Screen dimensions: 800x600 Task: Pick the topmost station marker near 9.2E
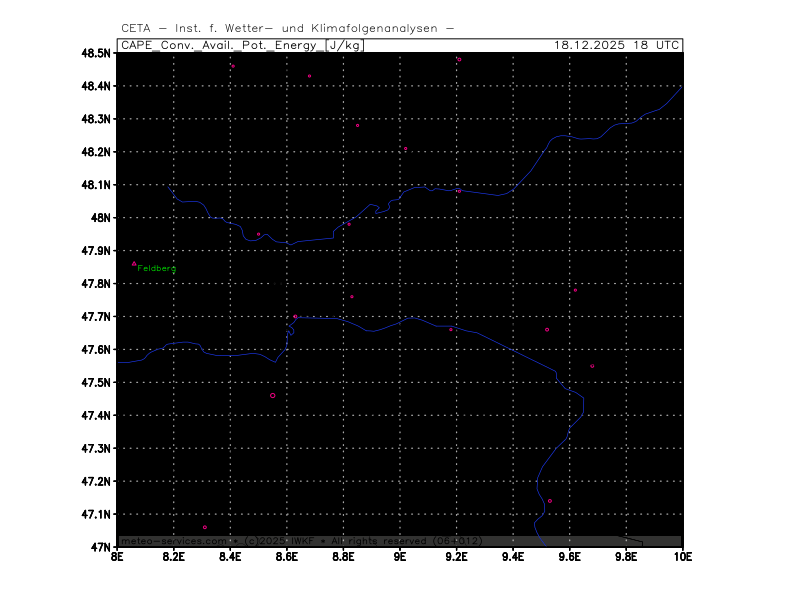[x=459, y=60]
